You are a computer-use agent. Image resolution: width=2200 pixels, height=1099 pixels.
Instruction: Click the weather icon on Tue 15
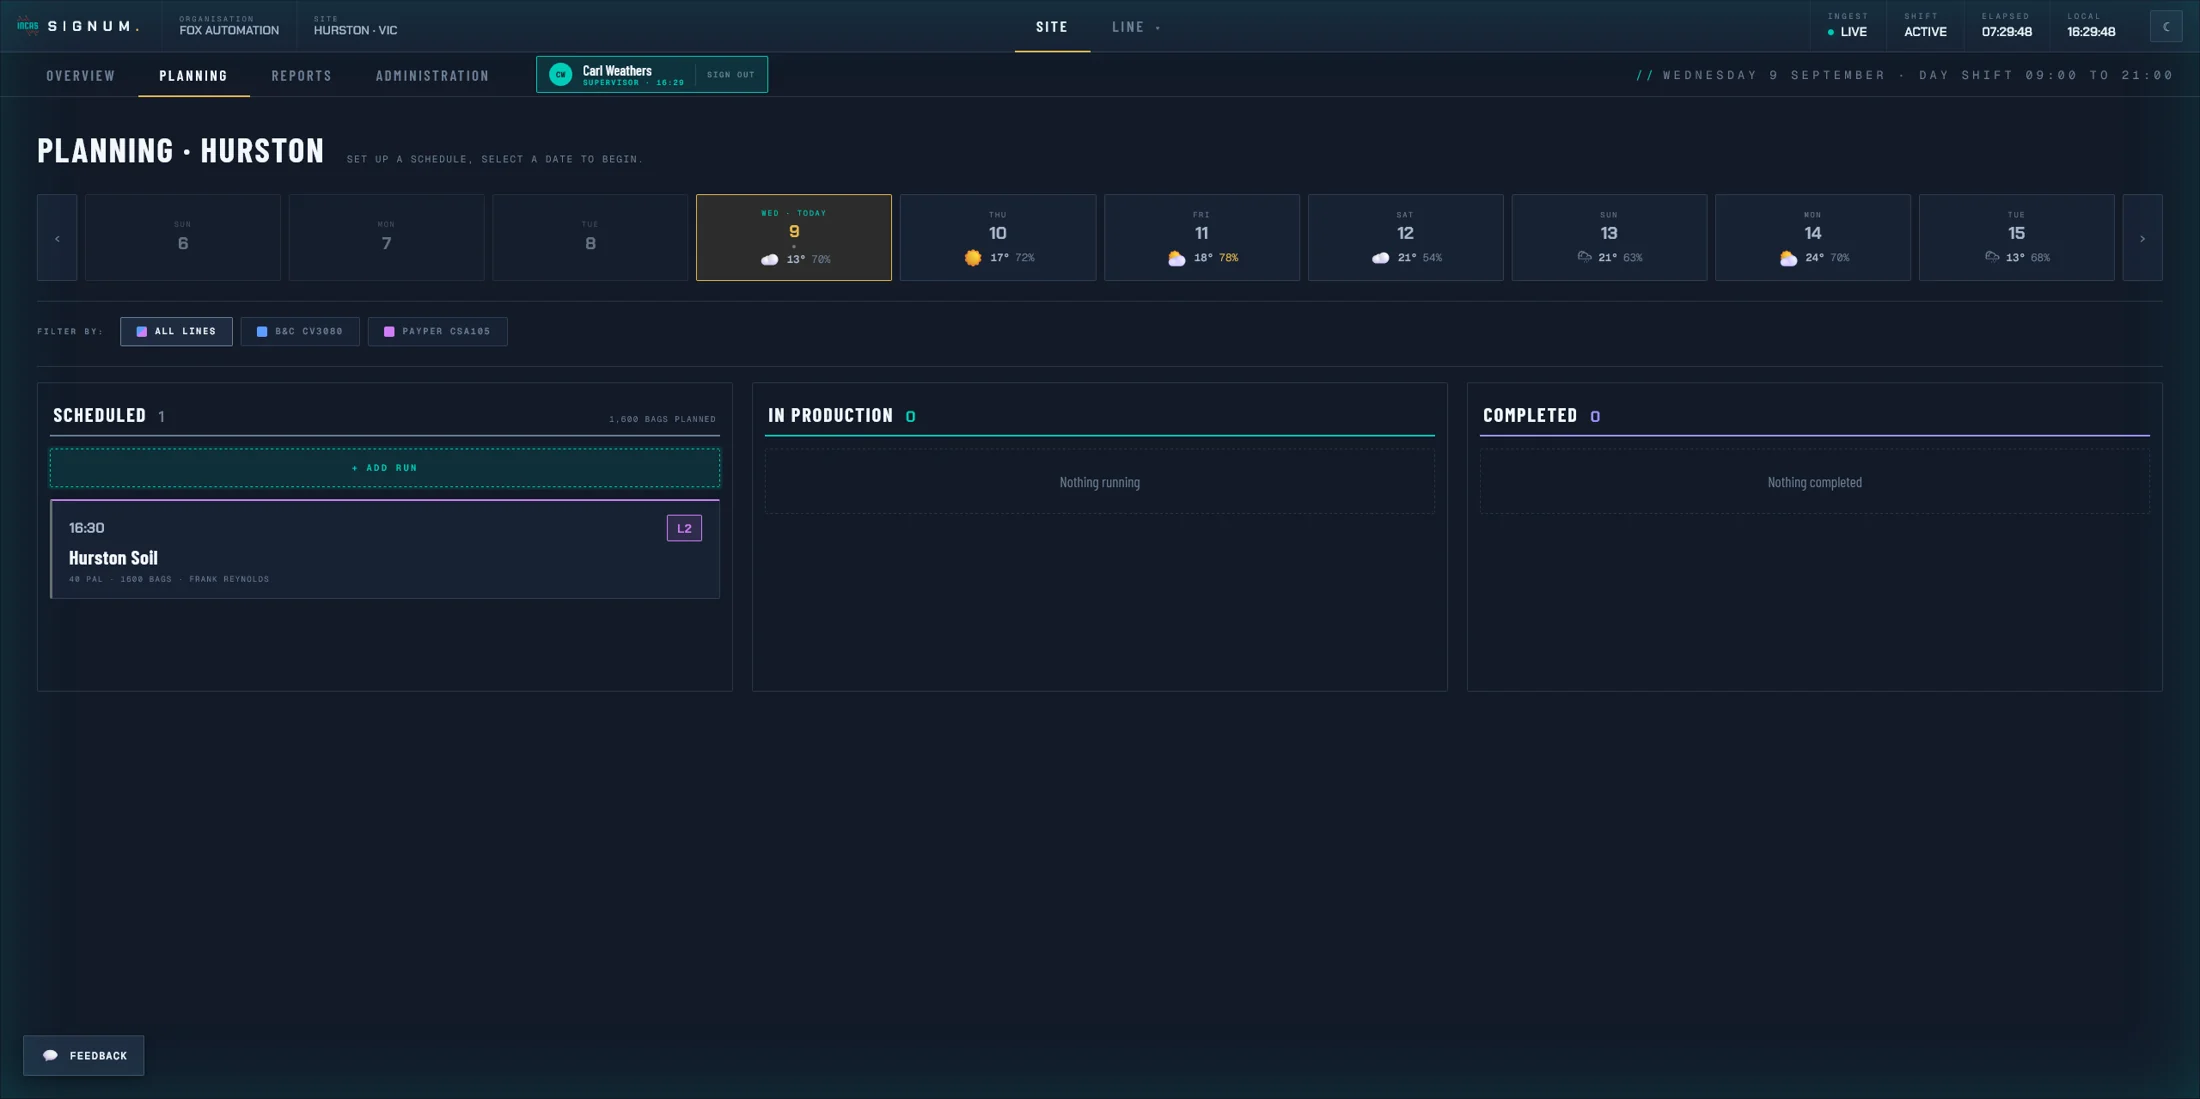(1992, 257)
